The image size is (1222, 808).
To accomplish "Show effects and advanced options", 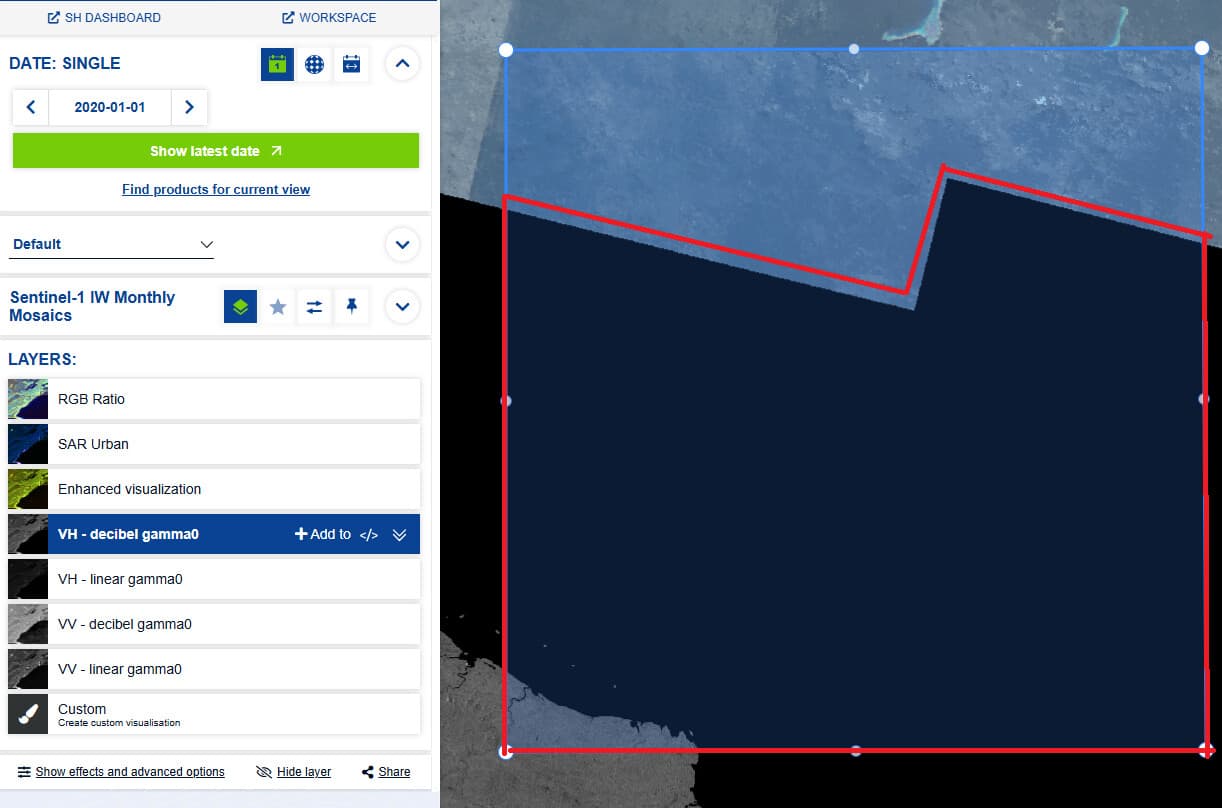I will pos(121,772).
